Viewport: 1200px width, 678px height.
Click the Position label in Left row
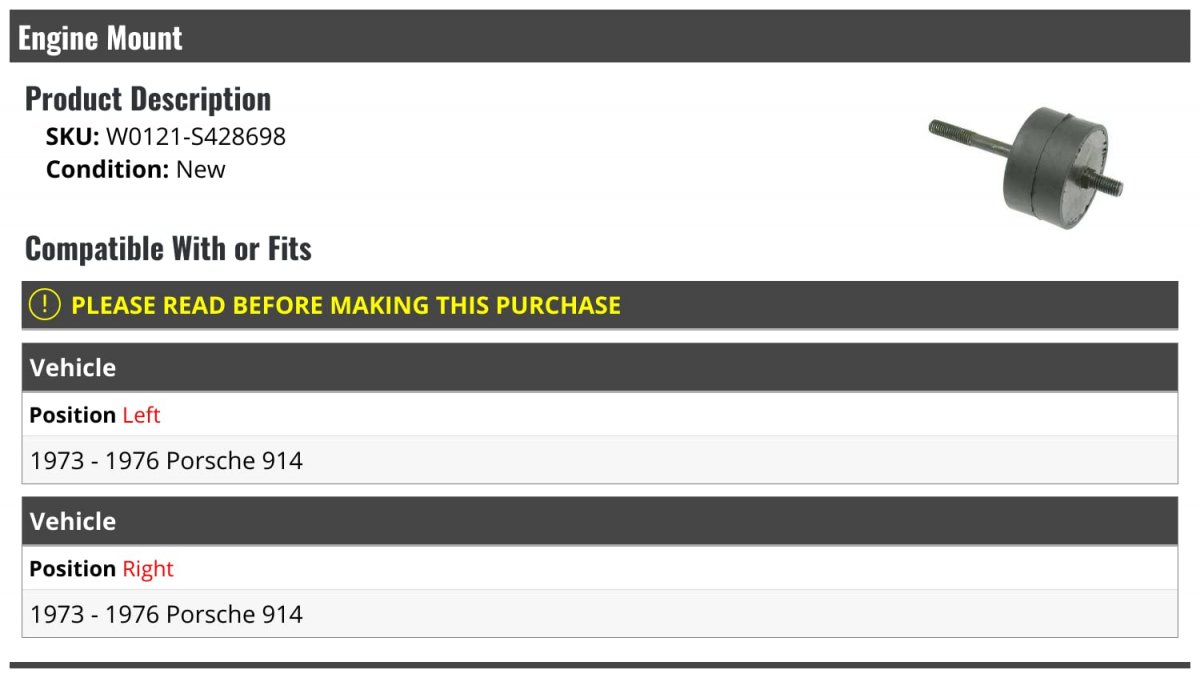click(x=73, y=415)
